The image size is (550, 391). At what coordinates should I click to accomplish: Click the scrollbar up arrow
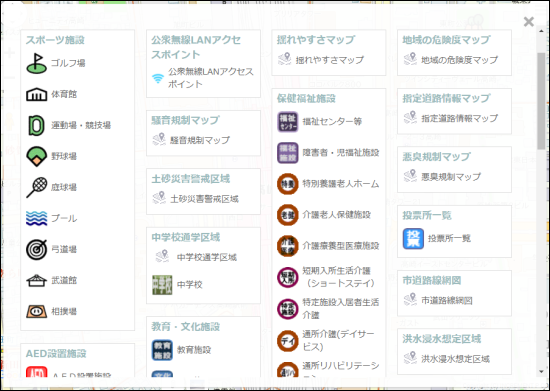[541, 31]
